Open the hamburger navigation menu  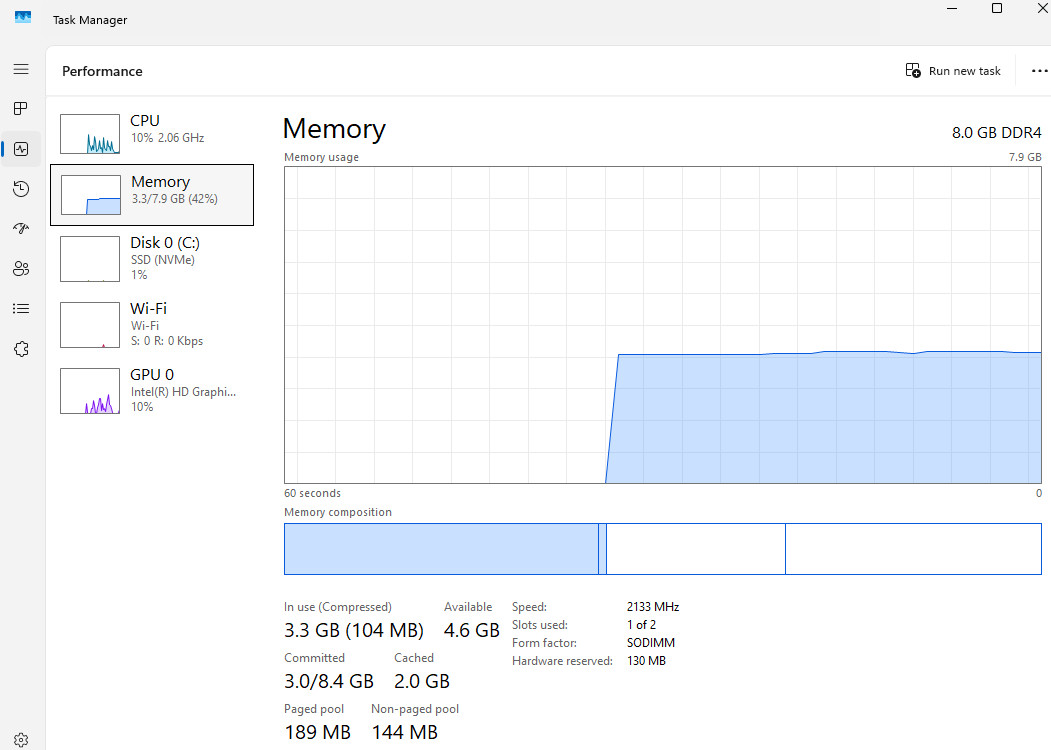[21, 69]
